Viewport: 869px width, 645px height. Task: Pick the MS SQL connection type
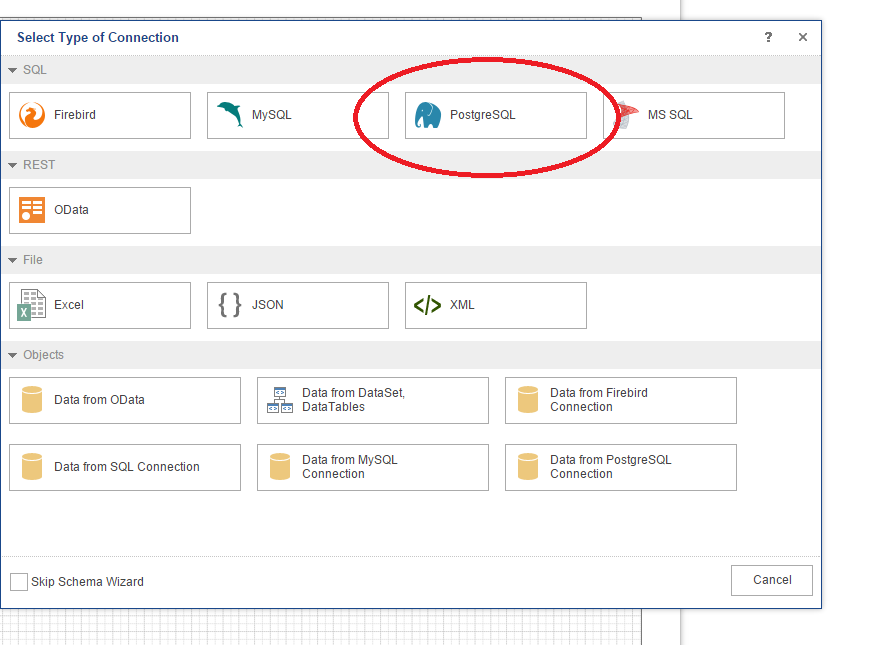click(694, 115)
